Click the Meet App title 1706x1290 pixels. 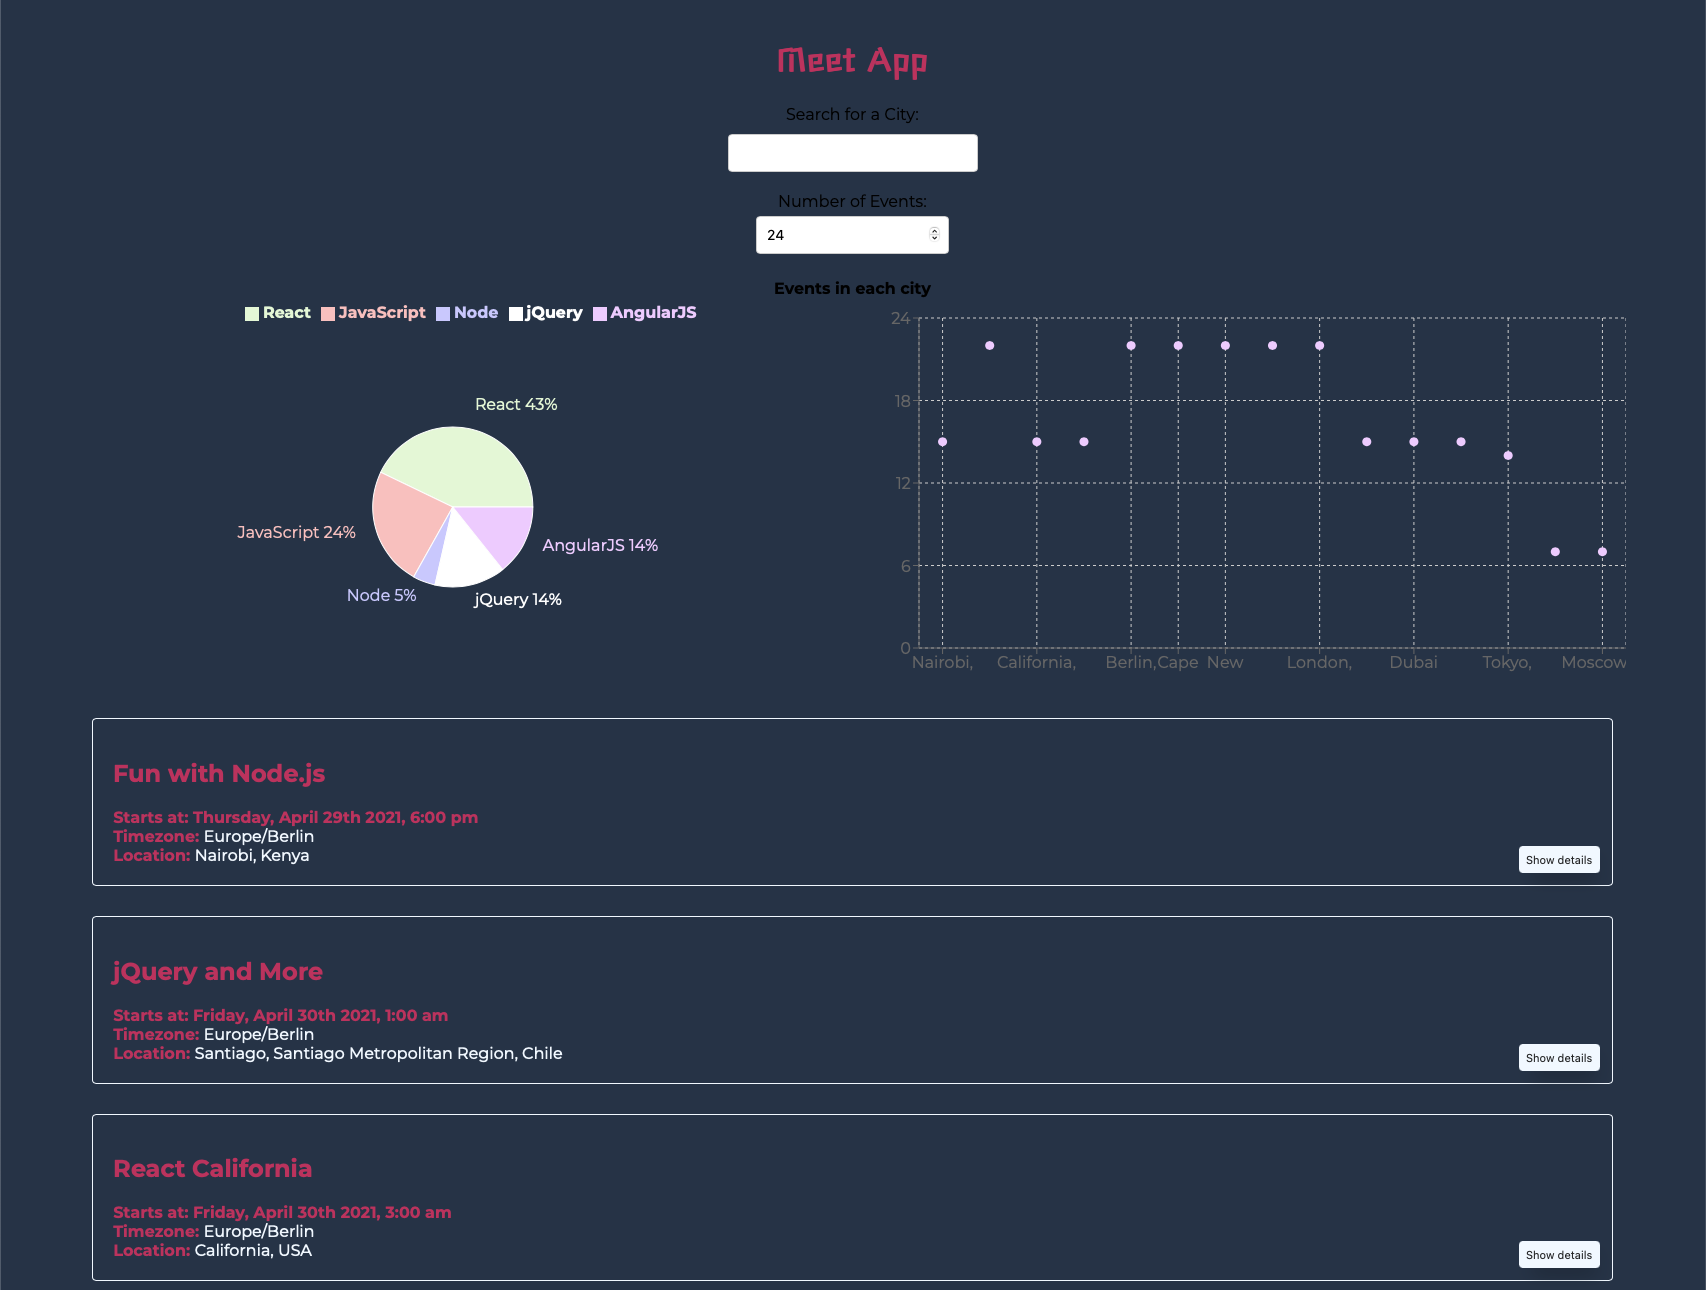(852, 61)
